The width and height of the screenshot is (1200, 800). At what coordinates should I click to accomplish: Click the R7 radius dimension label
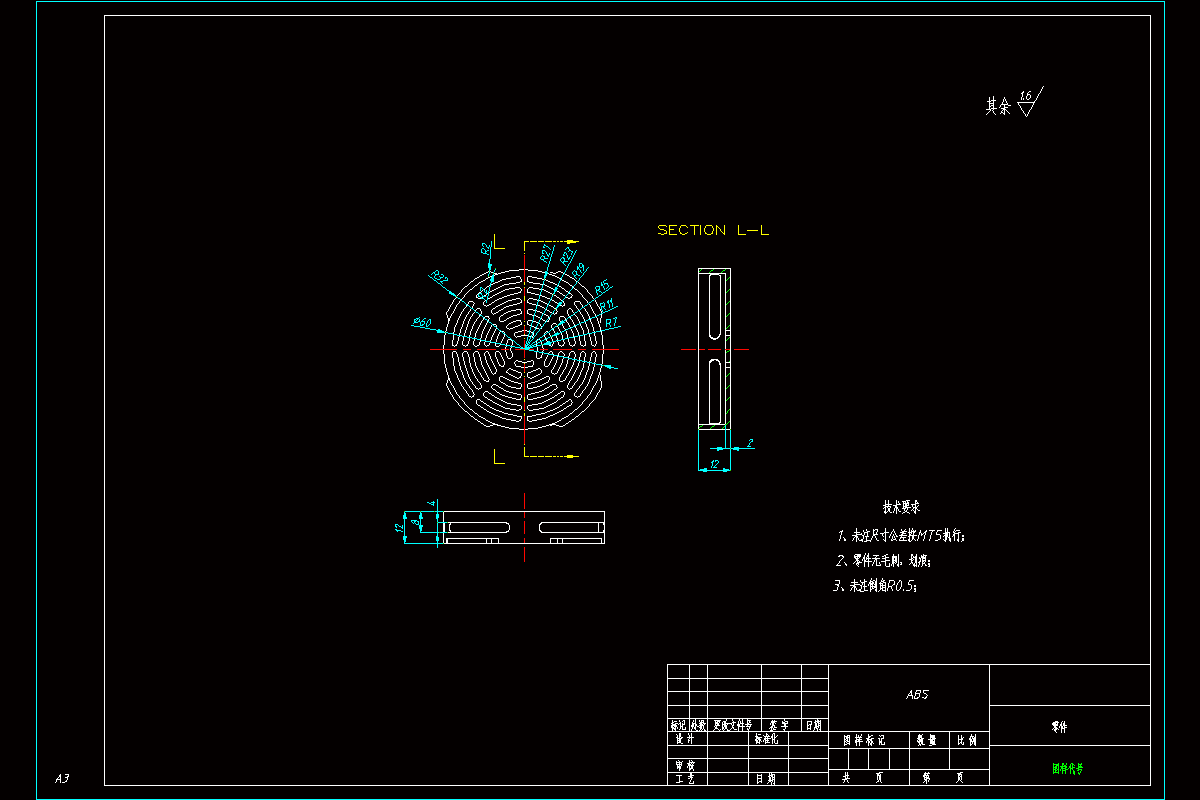[611, 322]
